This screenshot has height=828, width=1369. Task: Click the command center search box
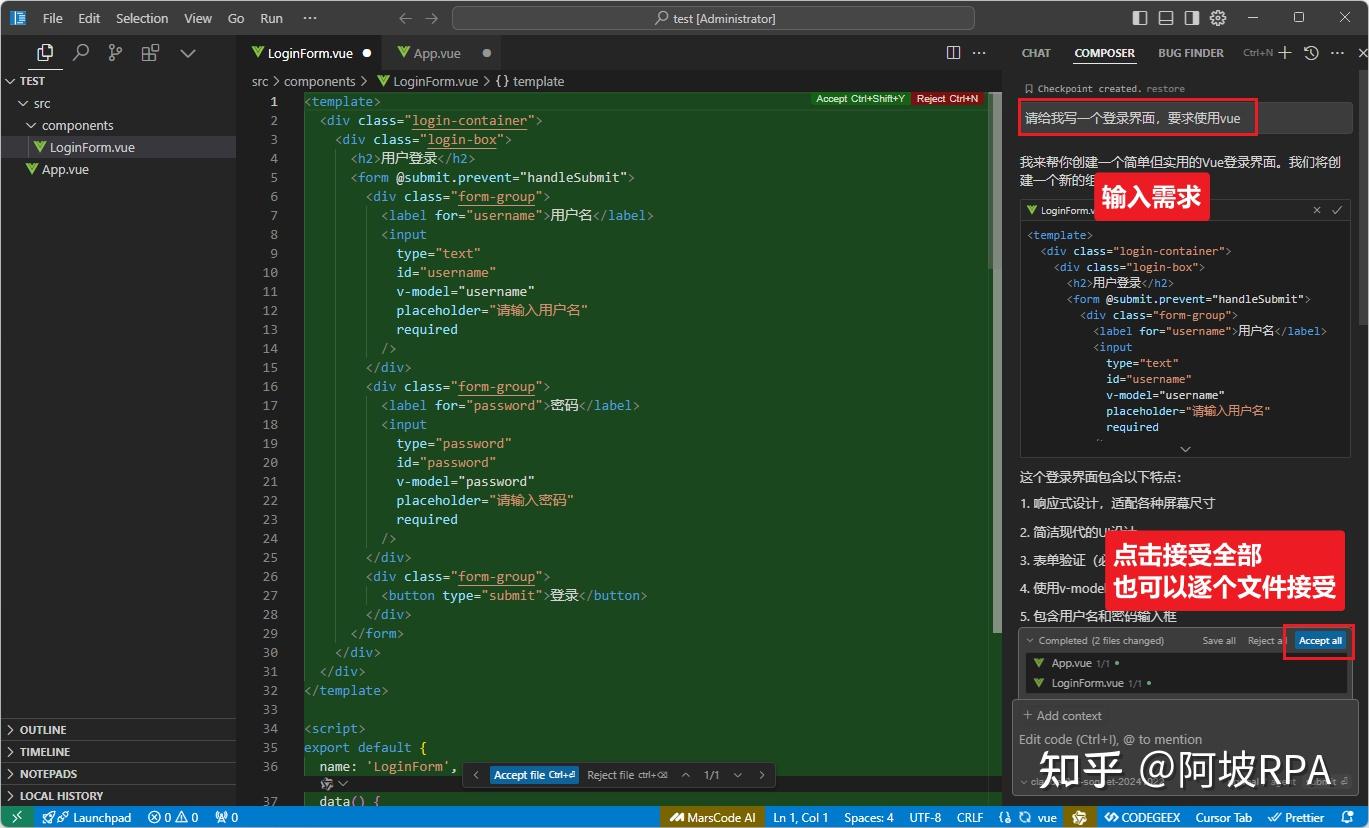pyautogui.click(x=713, y=18)
